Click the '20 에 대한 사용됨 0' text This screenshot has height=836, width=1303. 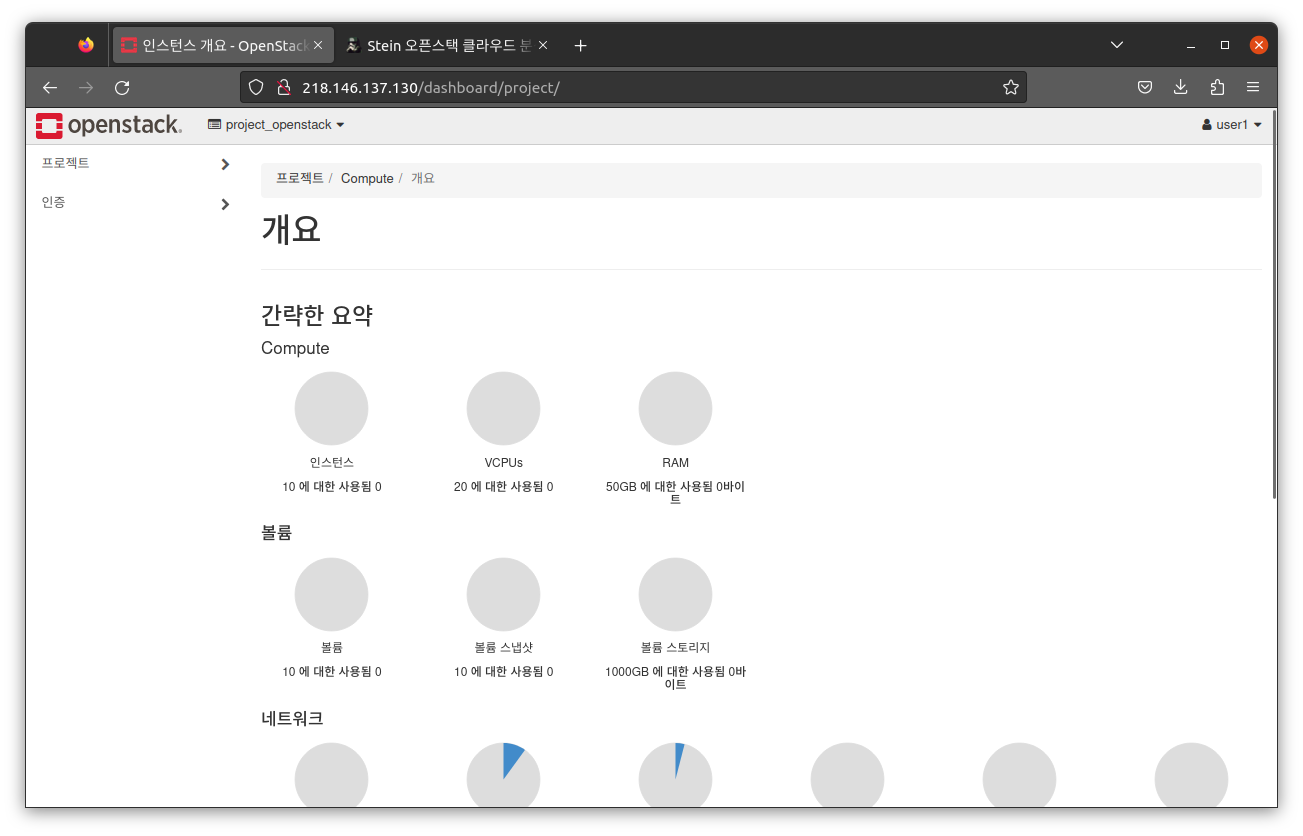[x=503, y=487]
